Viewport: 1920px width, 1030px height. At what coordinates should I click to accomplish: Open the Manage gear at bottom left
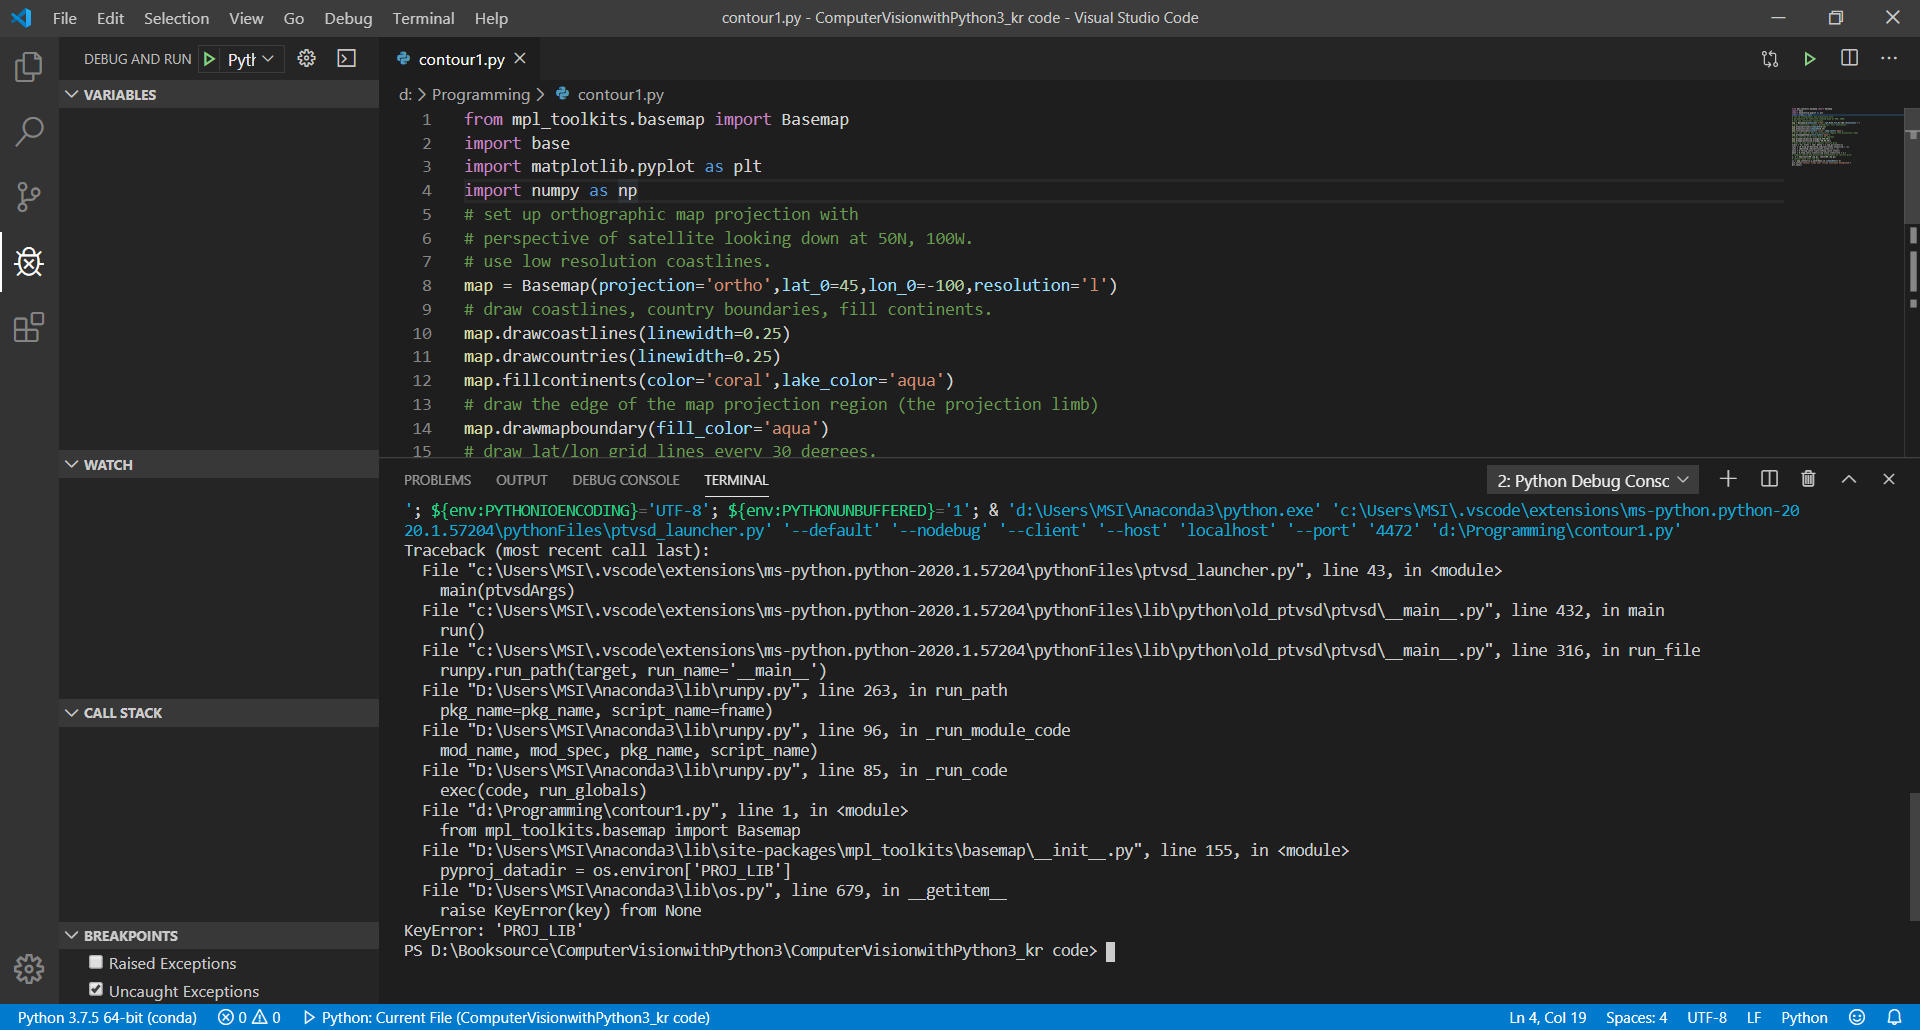29,968
